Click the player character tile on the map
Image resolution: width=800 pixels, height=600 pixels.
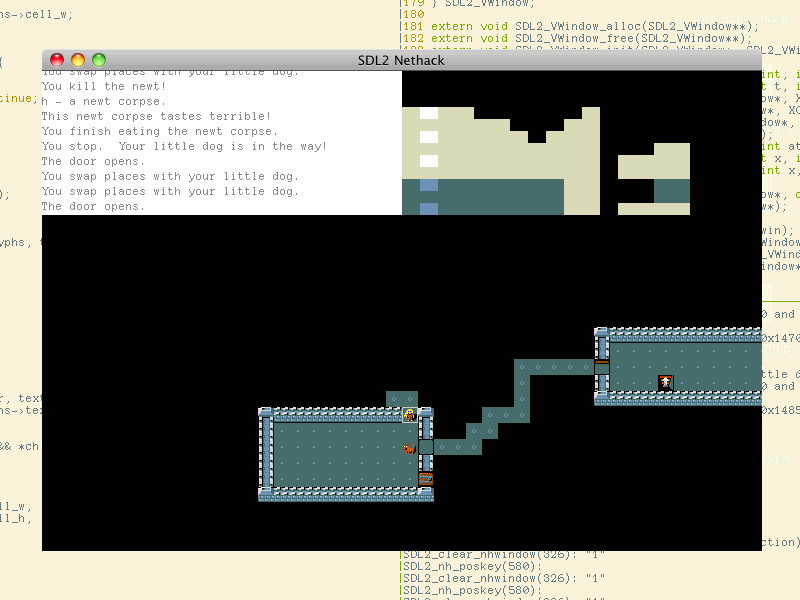[x=410, y=415]
